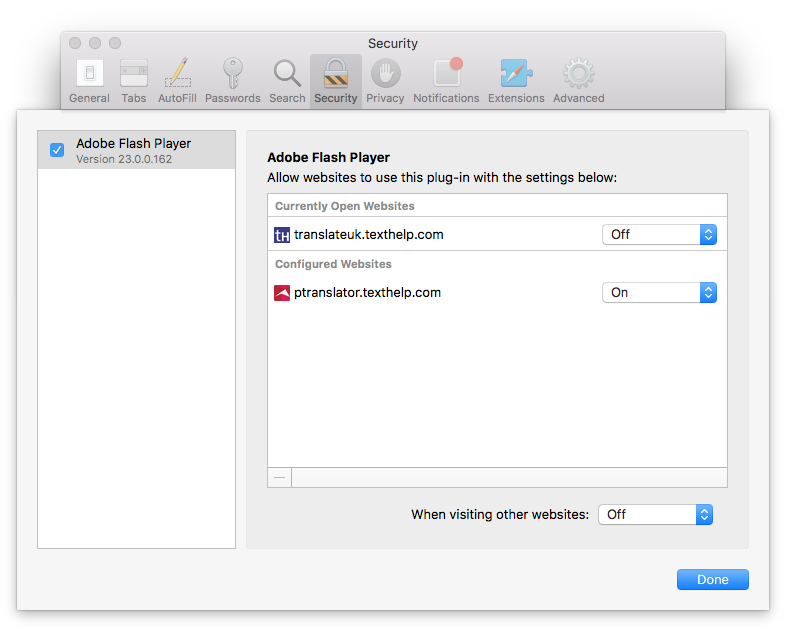Screen dimensions: 786x631
Task: Select the Security padlock pane
Action: coord(336,81)
